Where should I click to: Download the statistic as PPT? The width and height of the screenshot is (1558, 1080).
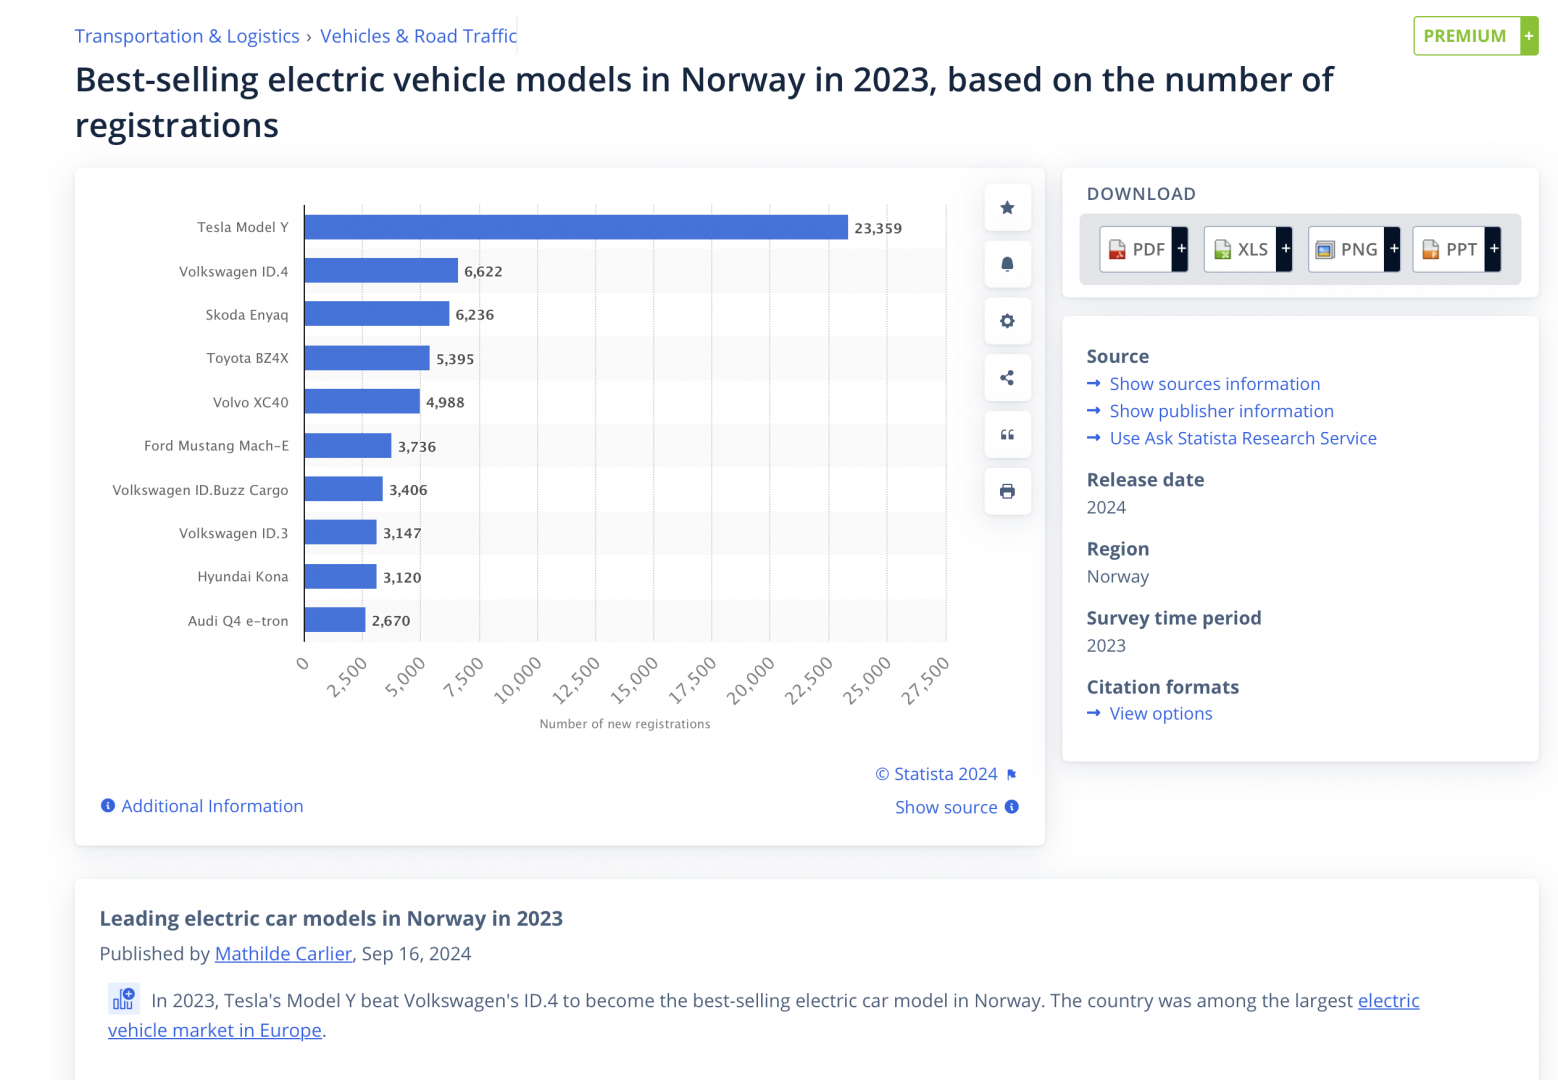[1457, 249]
